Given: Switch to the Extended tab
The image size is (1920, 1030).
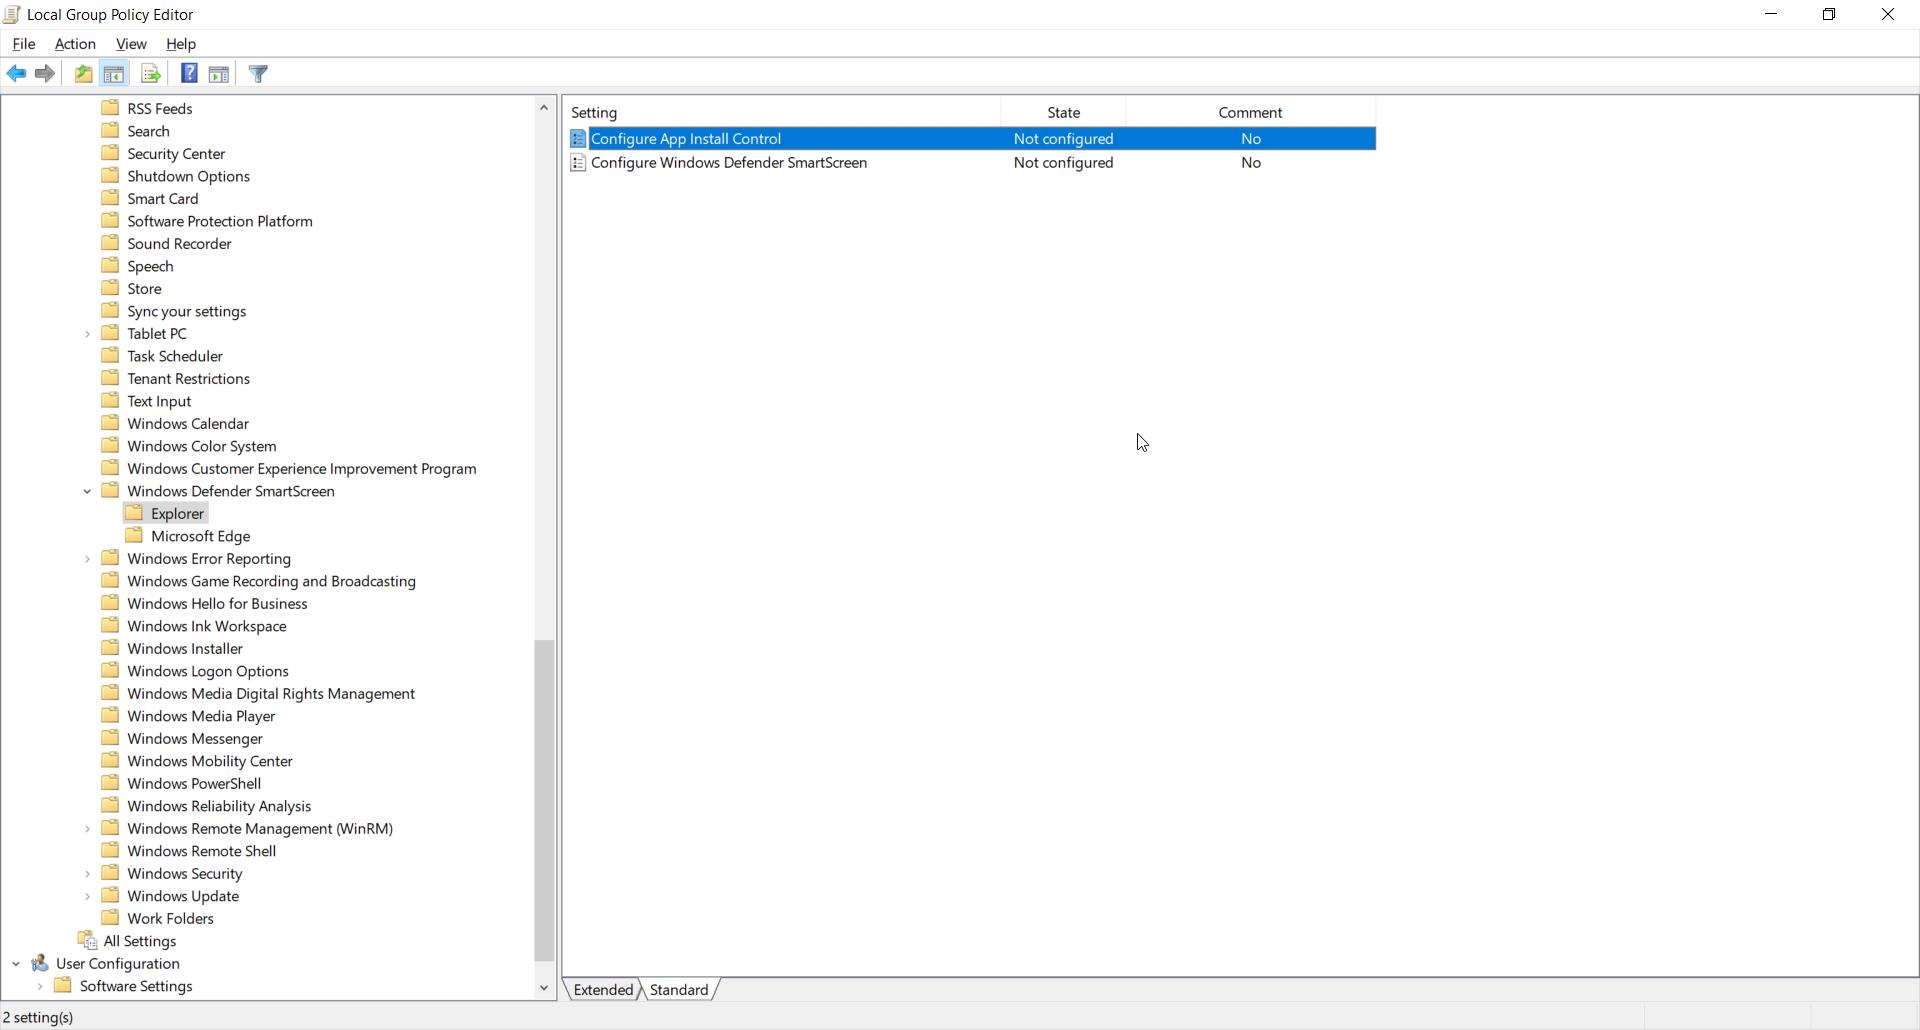Looking at the screenshot, I should (x=603, y=989).
